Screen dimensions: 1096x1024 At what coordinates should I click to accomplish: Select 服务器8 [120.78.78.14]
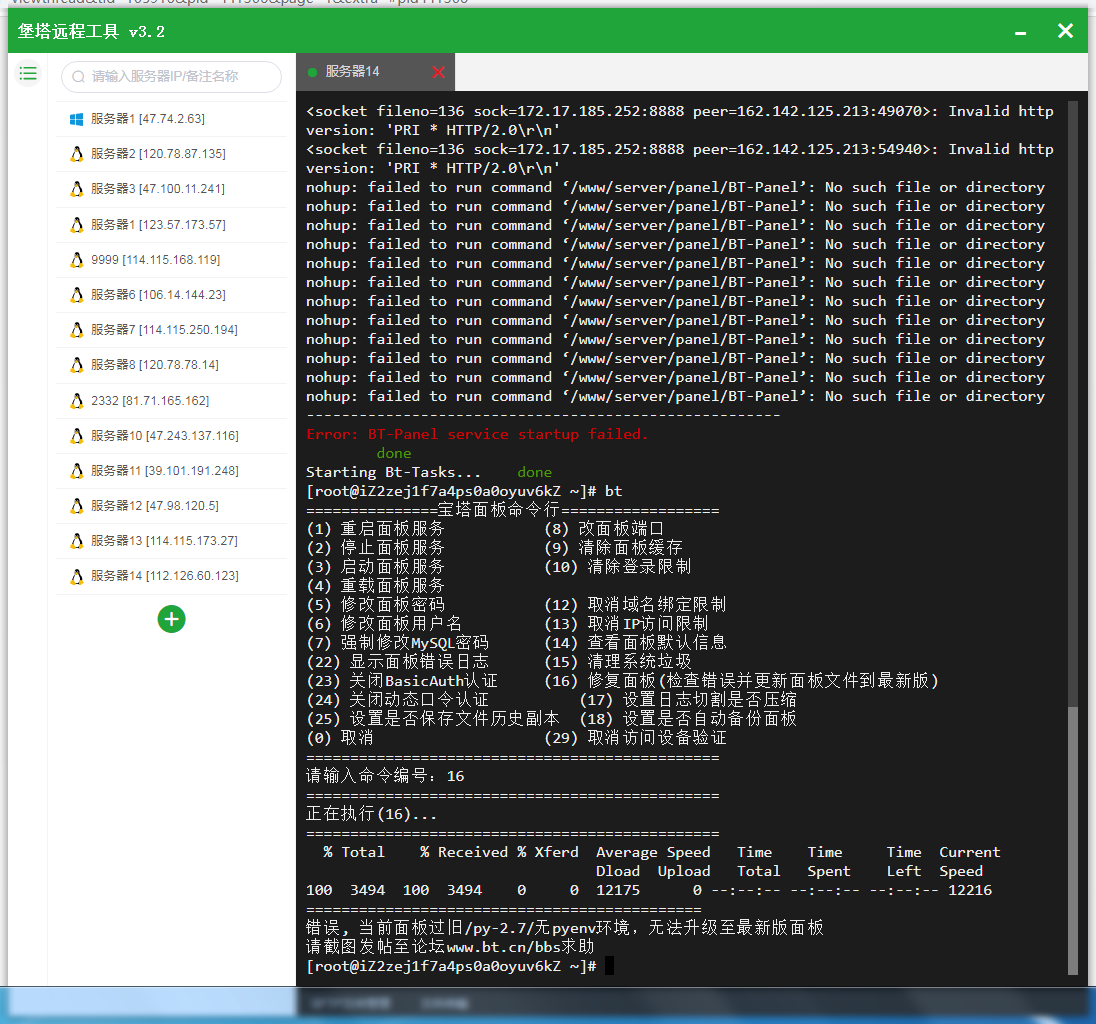click(x=171, y=365)
